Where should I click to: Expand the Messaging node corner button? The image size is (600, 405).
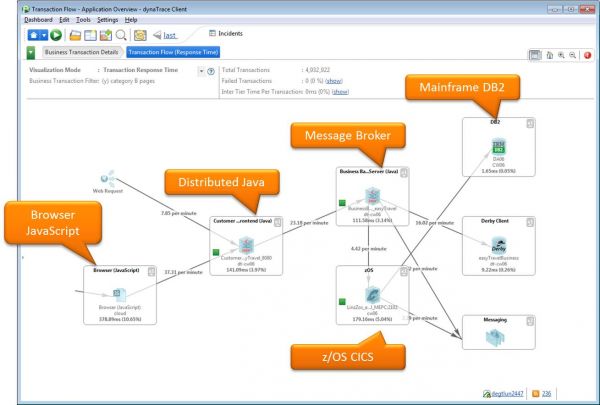click(530, 321)
